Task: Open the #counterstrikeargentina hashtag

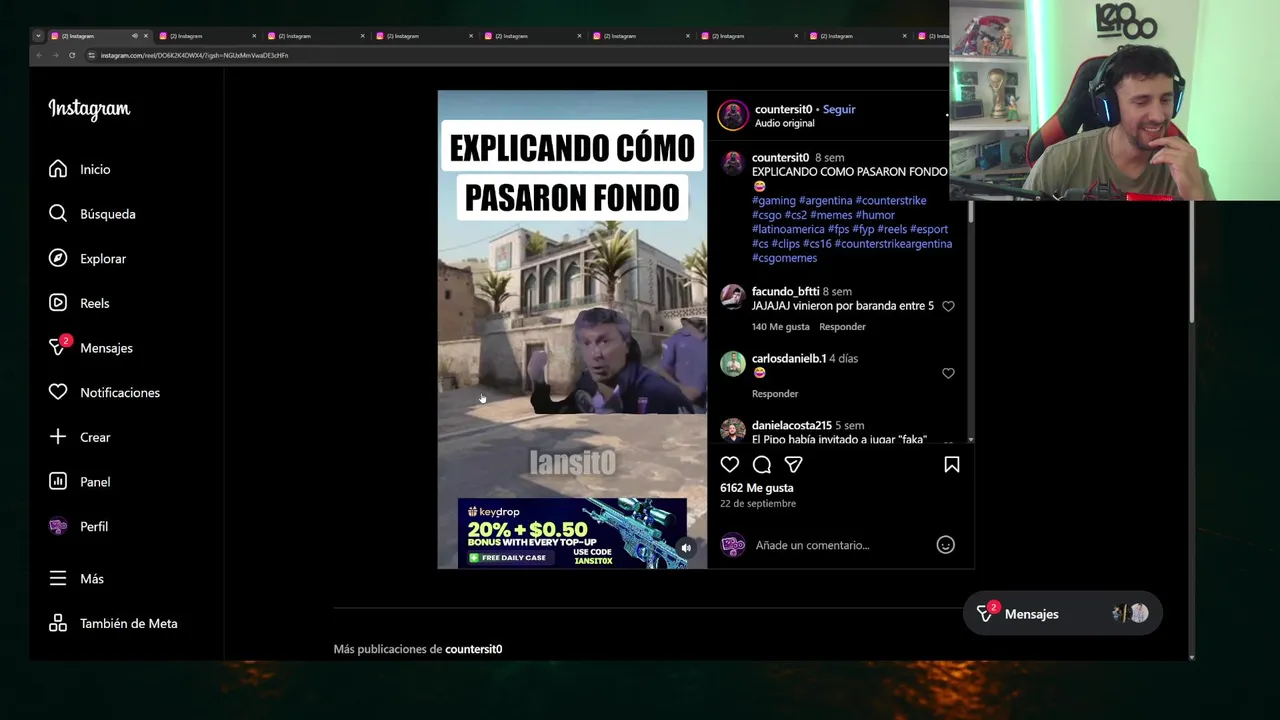Action: coord(893,243)
